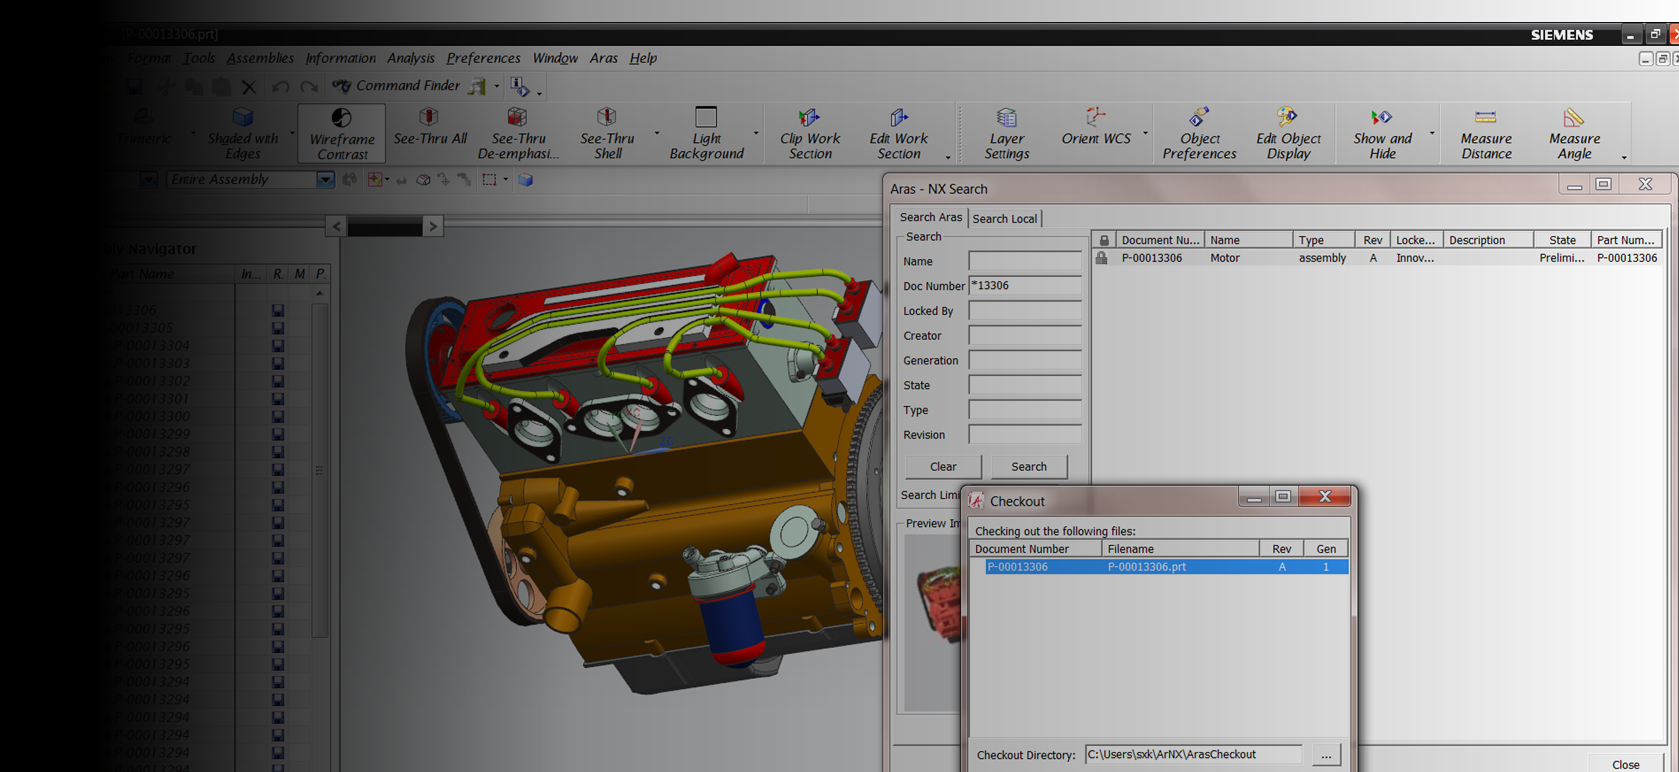Toggle the Light Background option
Viewport: 1679px width, 772px height.
pos(706,133)
